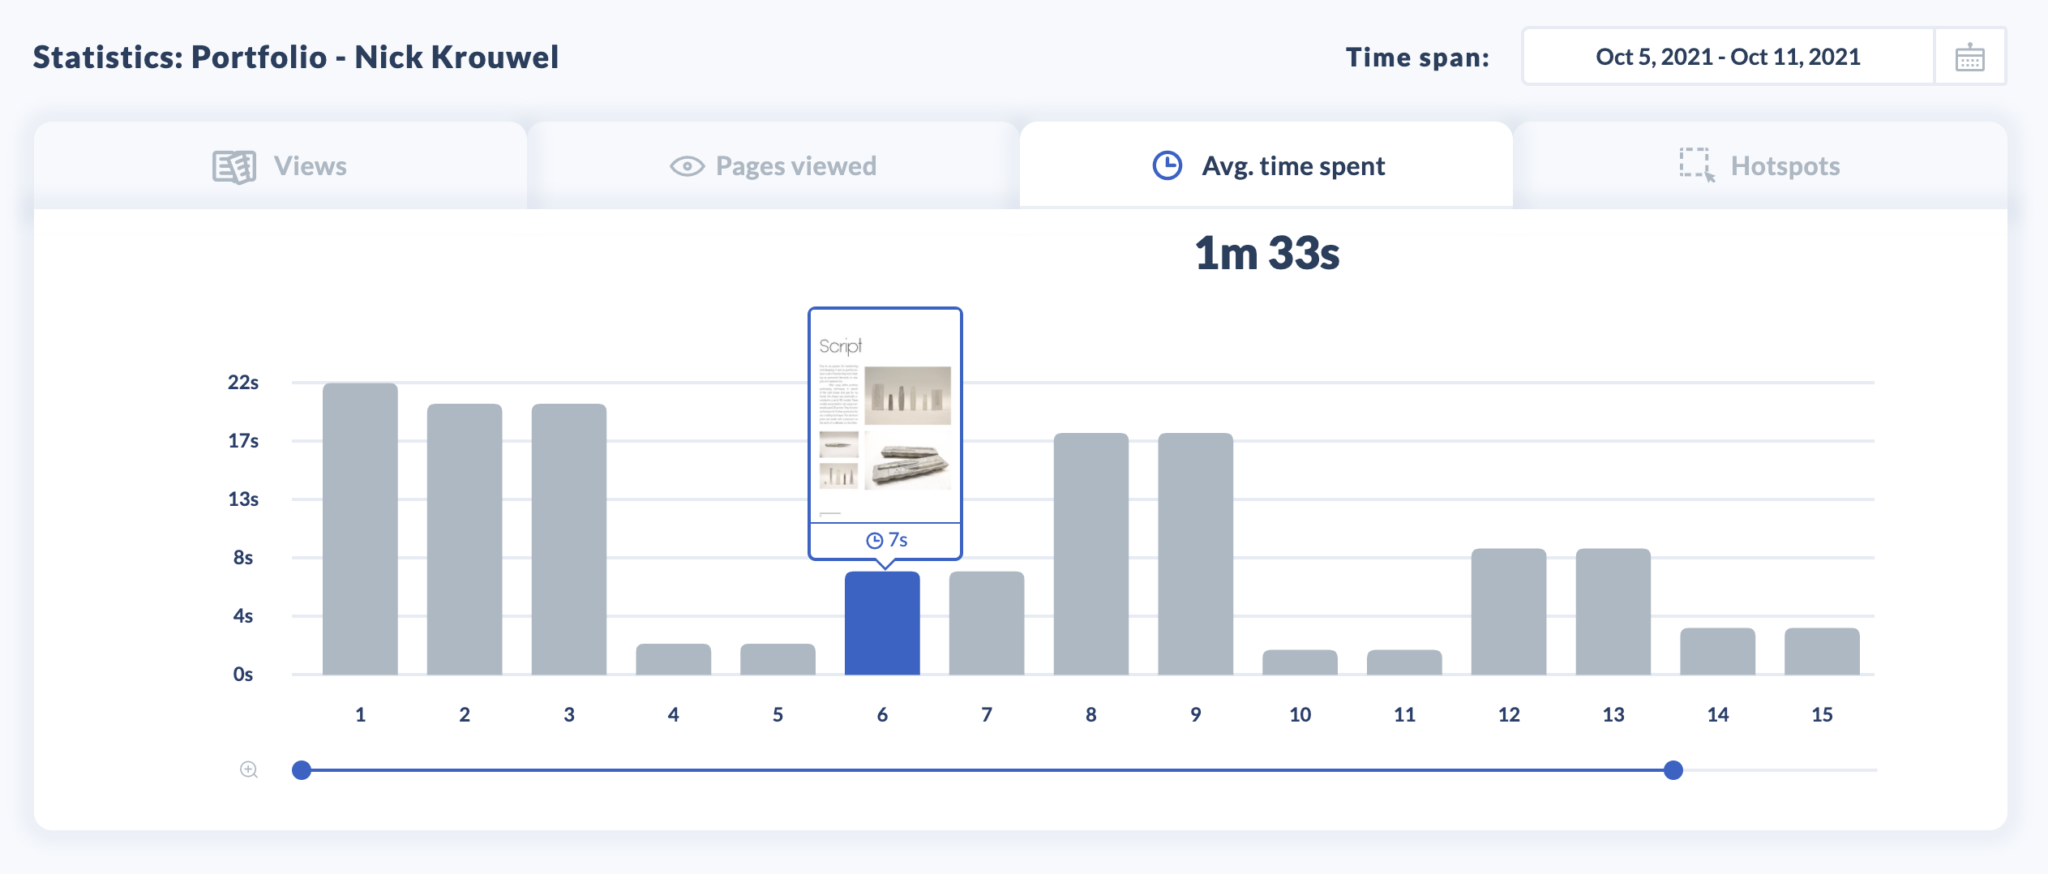The image size is (2048, 874).
Task: Click the zoom magnifier icon beside slider
Action: pos(249,770)
